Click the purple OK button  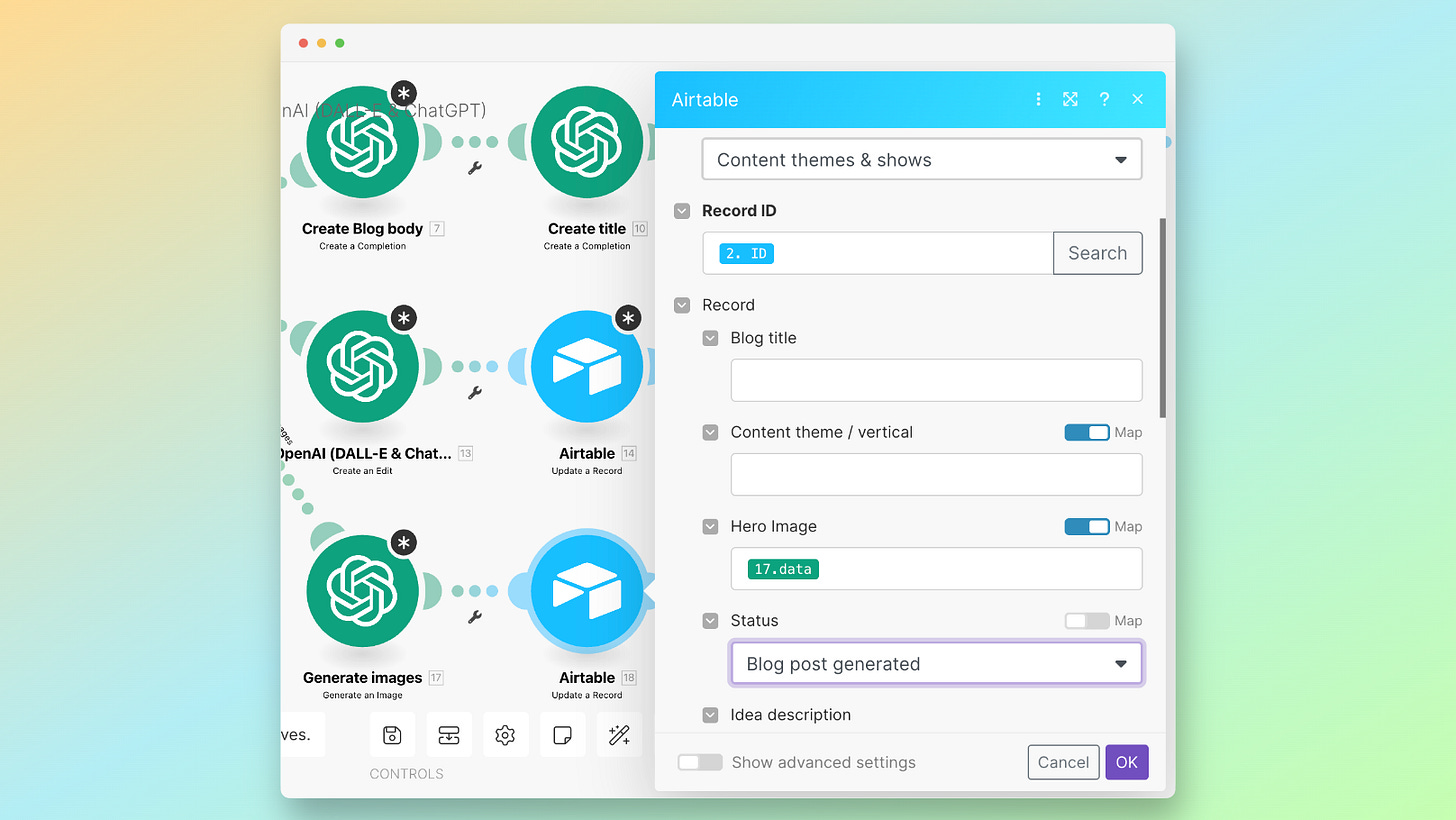[1127, 762]
